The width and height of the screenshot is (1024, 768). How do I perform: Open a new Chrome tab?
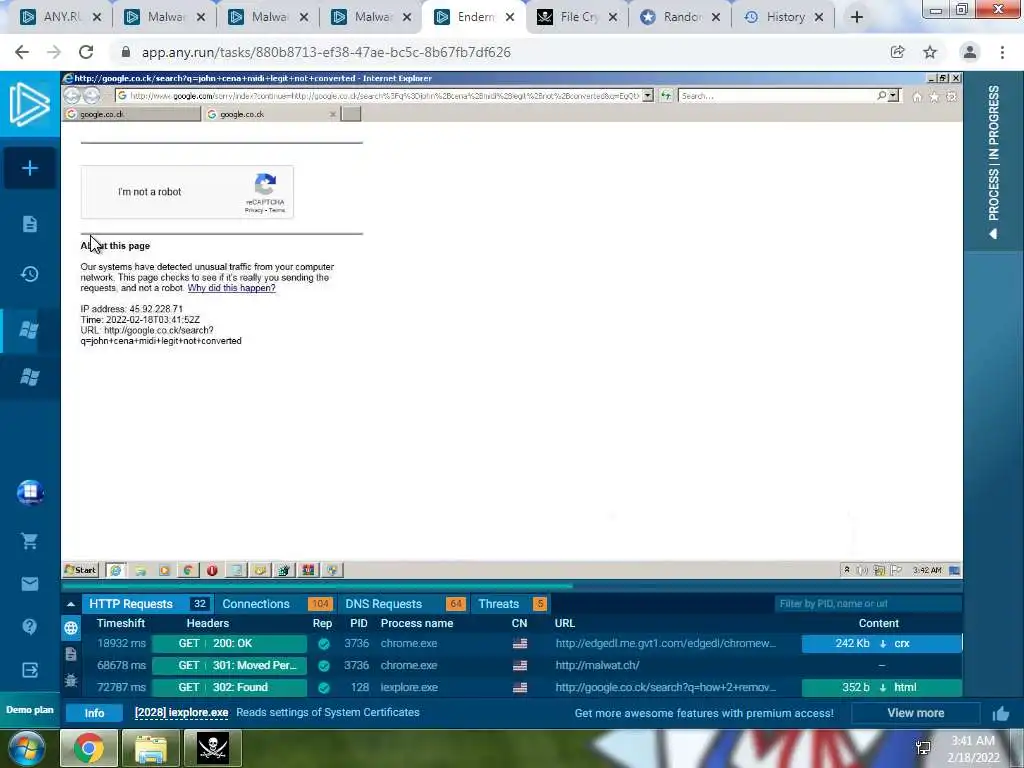(x=857, y=17)
